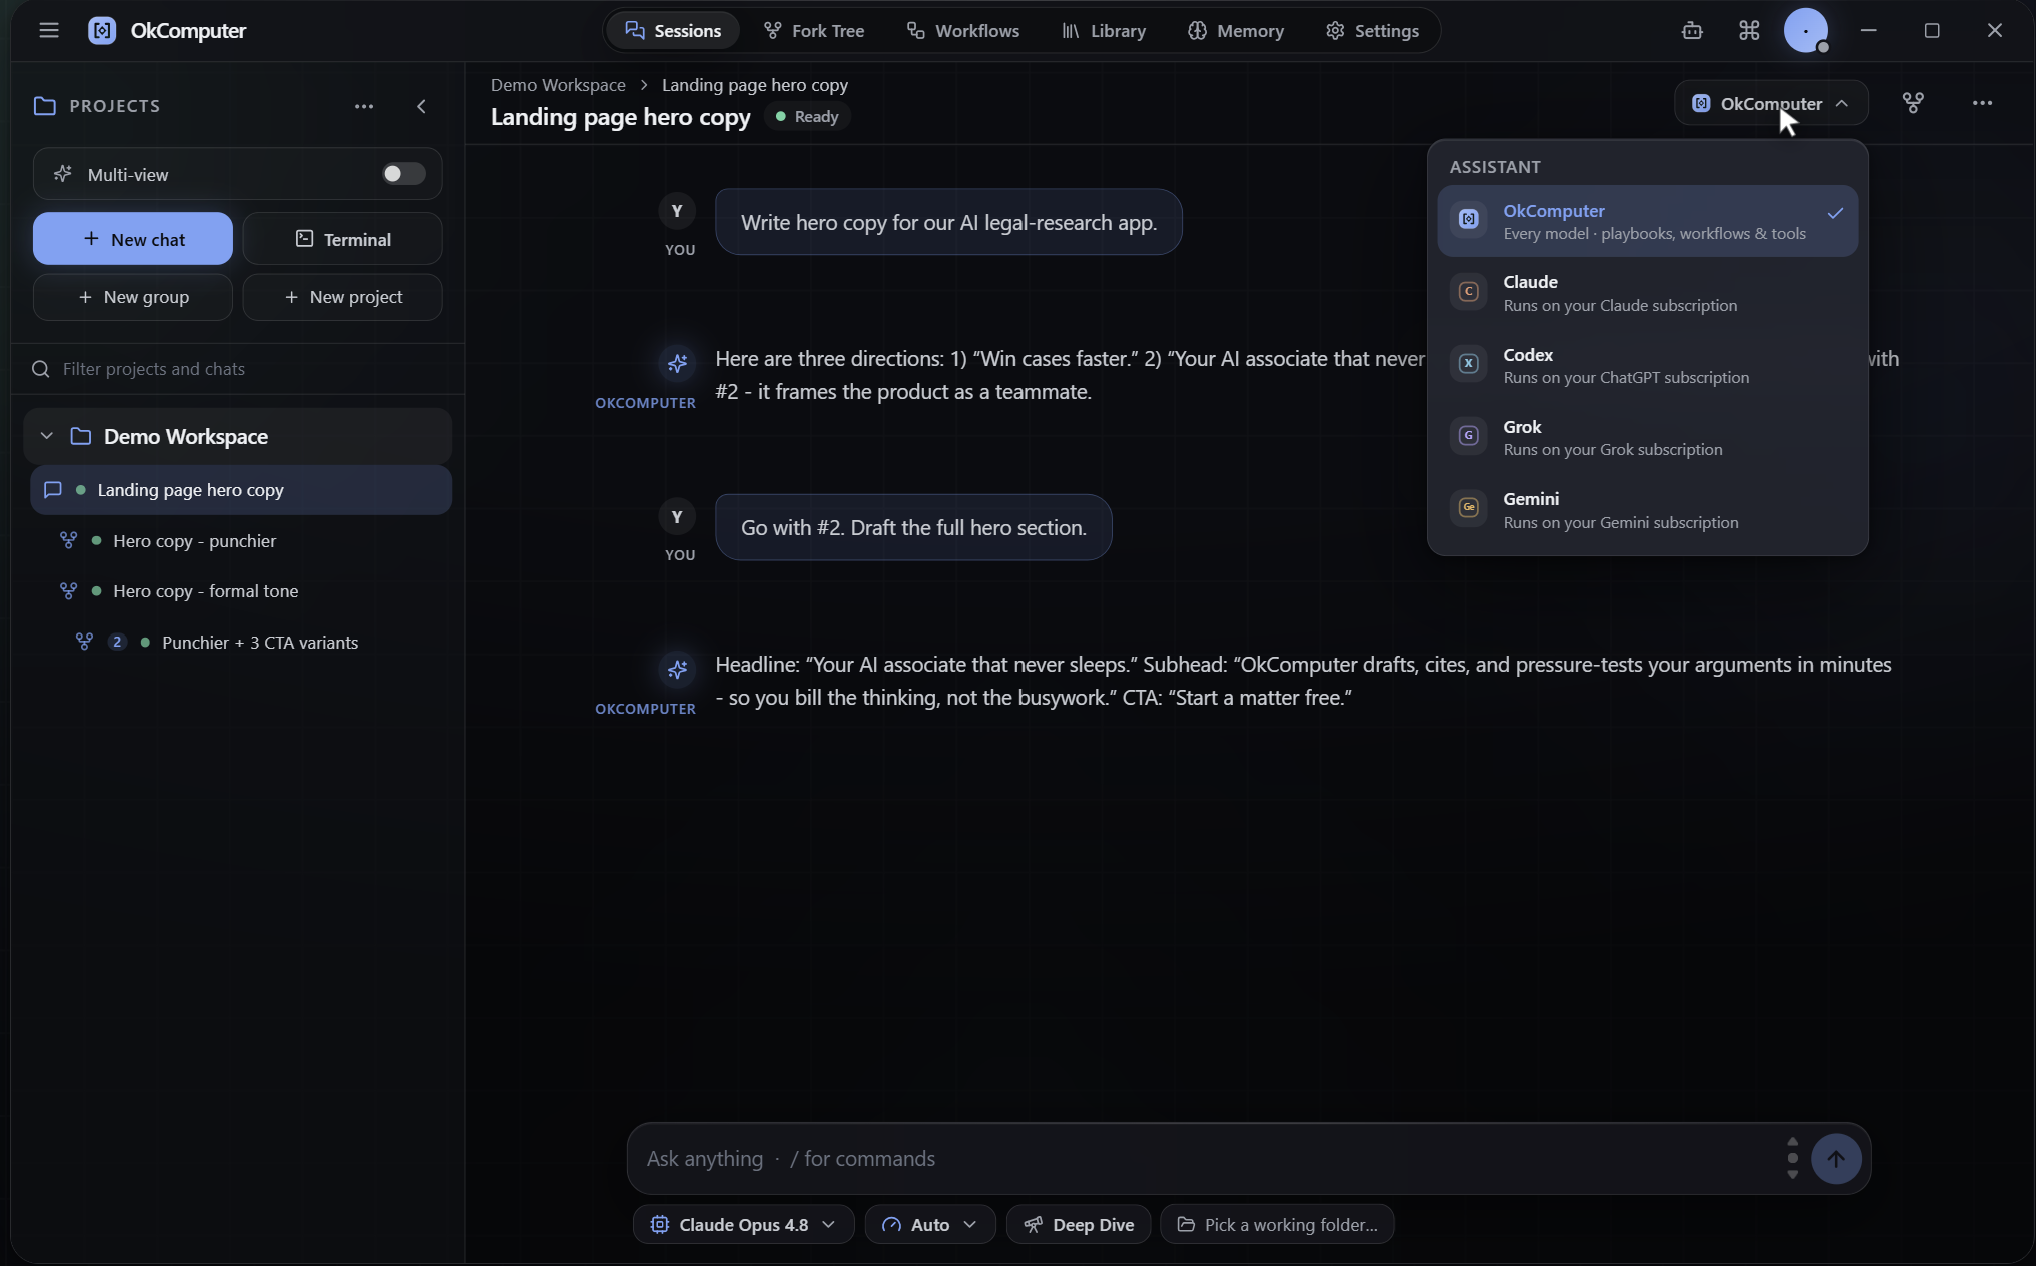Viewport: 2036px width, 1266px height.
Task: Start a New chat
Action: [133, 239]
